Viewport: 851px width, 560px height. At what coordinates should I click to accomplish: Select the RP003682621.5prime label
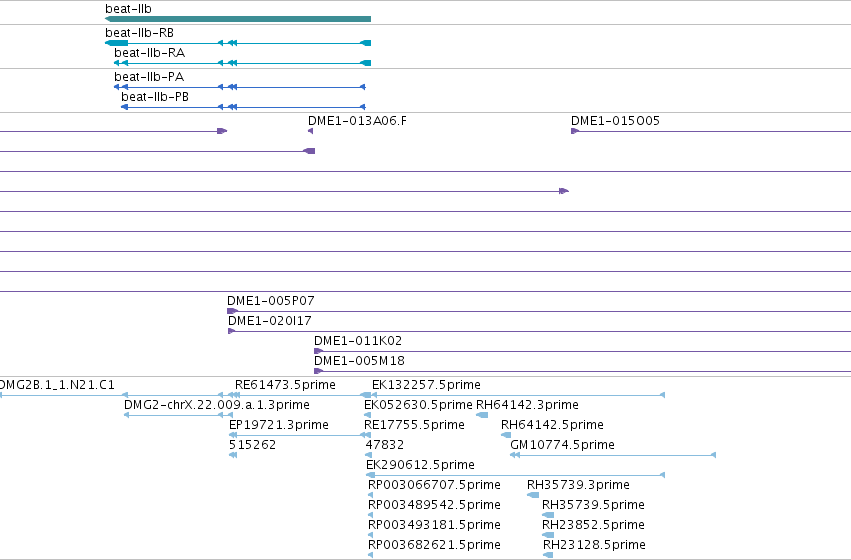[434, 544]
